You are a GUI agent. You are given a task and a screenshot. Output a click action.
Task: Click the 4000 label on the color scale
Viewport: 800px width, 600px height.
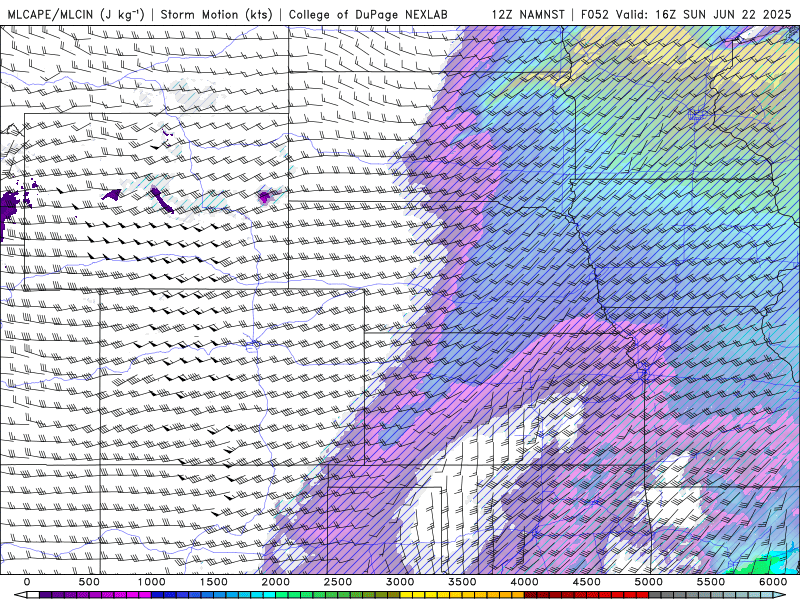(525, 582)
